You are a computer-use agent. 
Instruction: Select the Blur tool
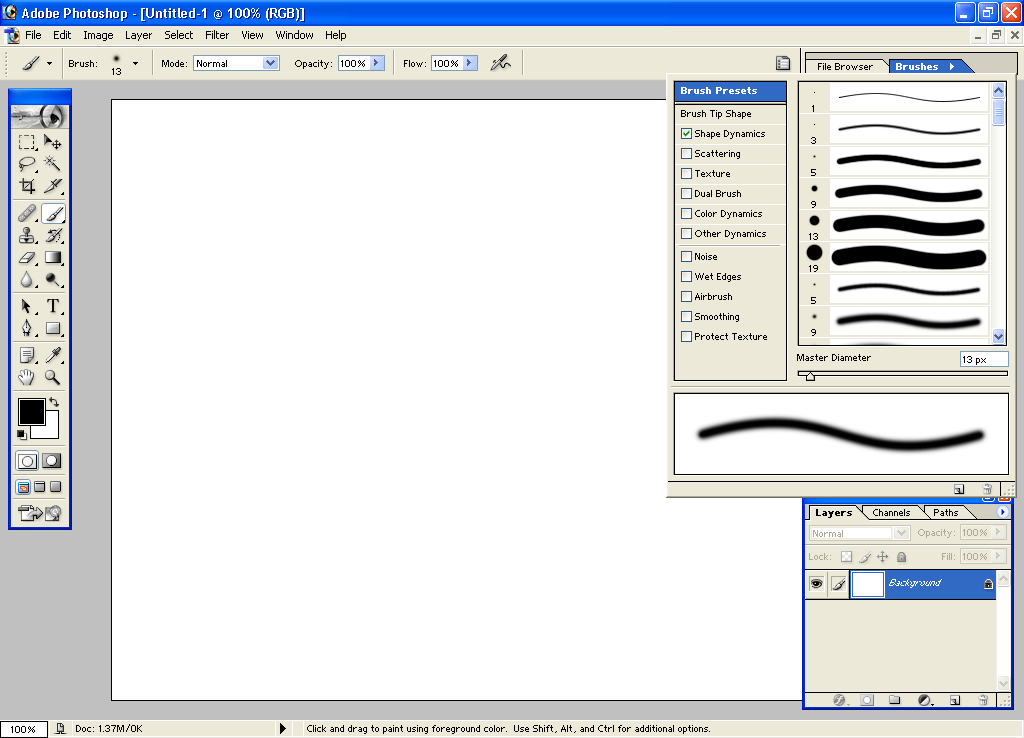click(27, 280)
